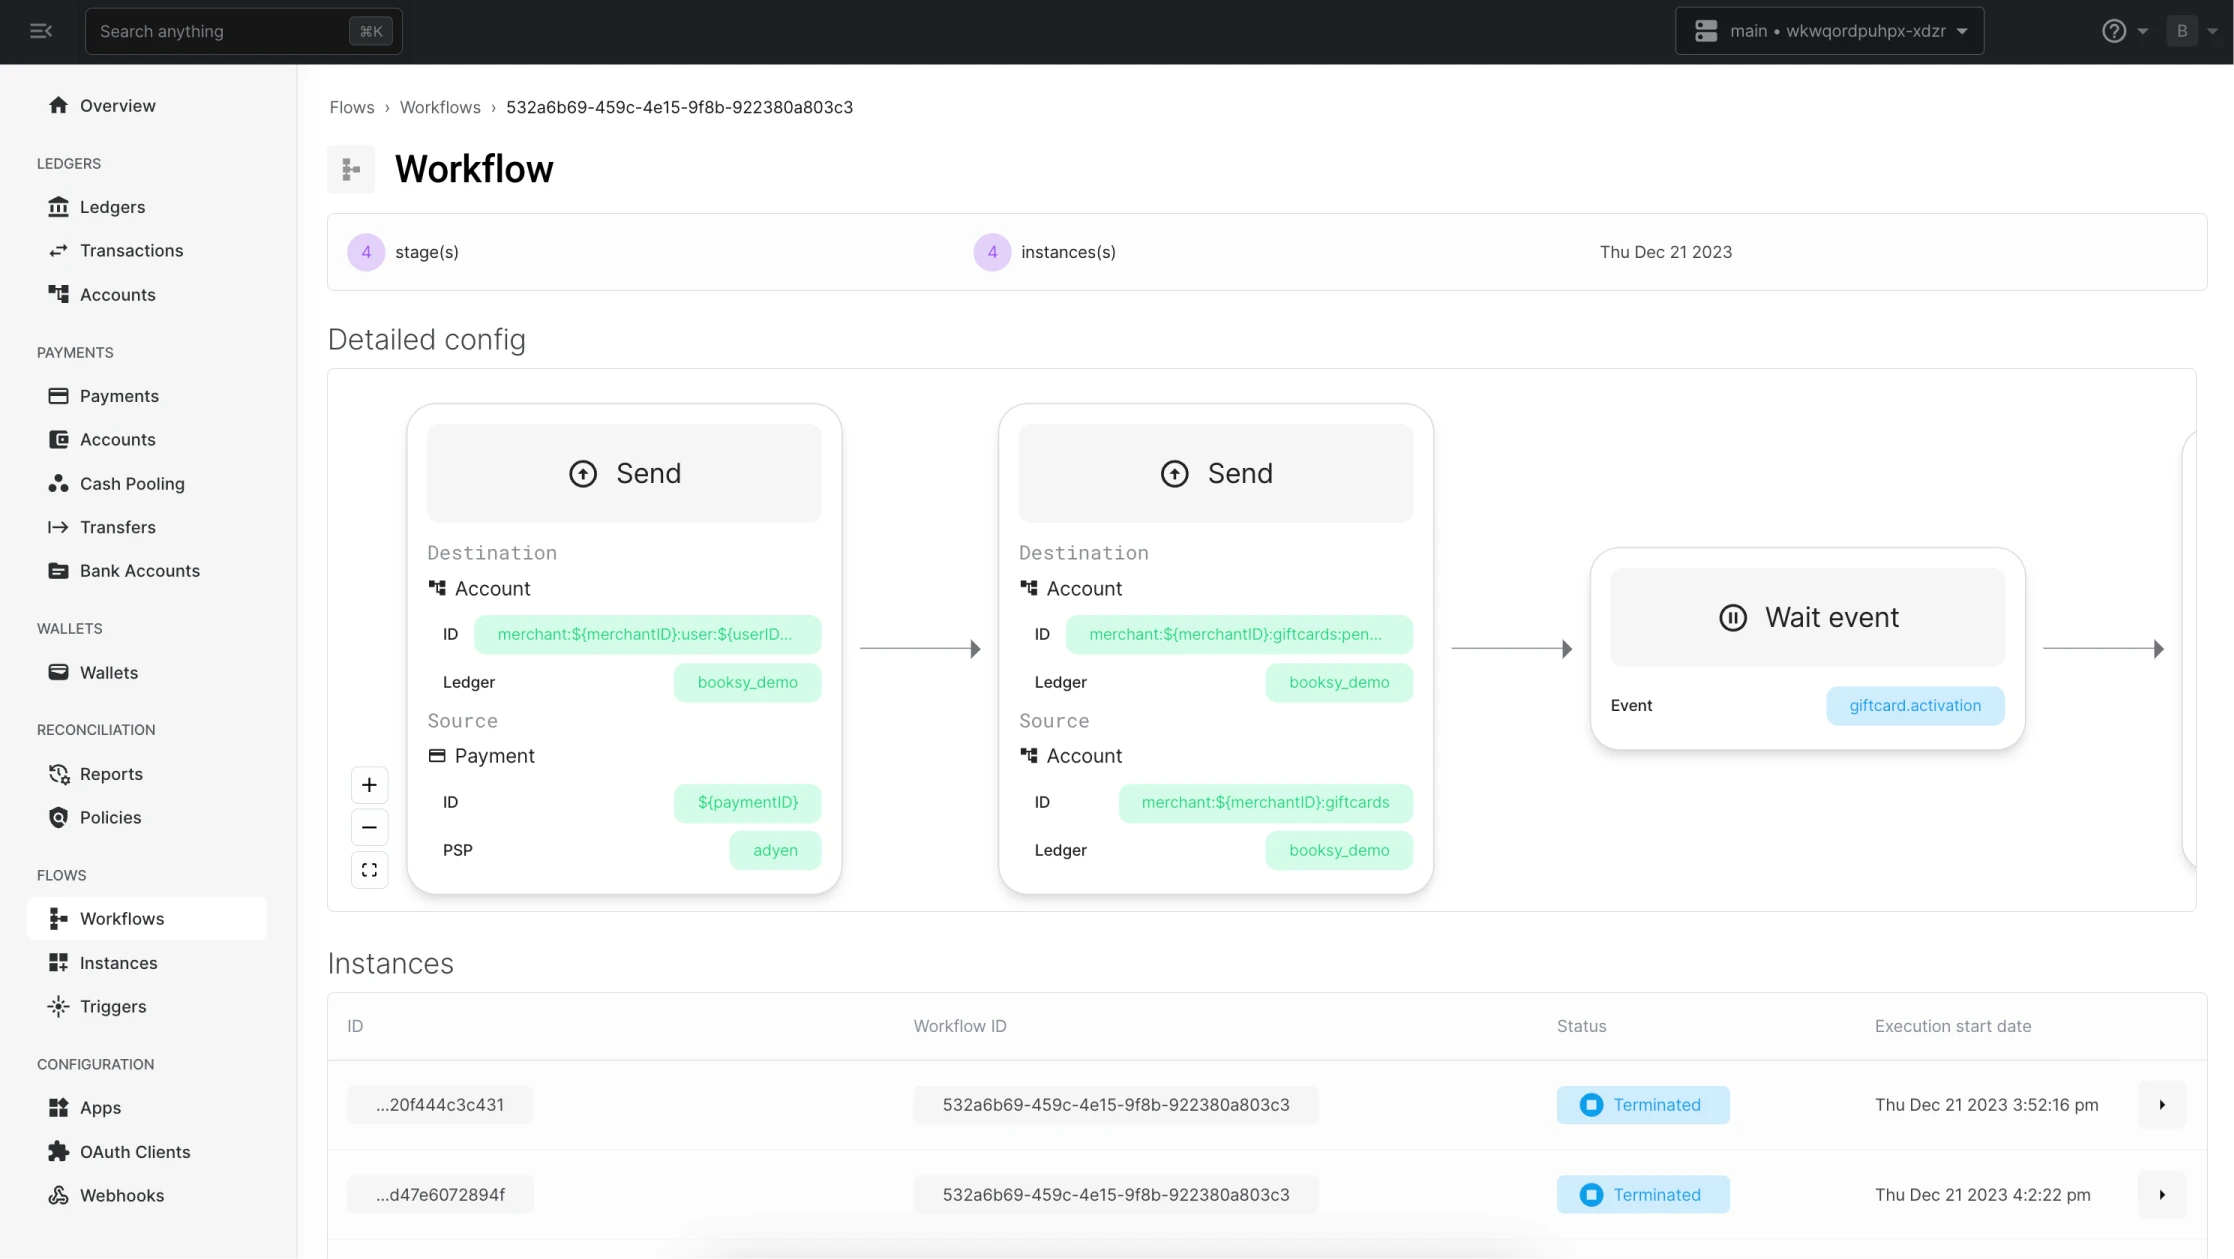Select Transactions in the Ledgers section

[x=131, y=250]
